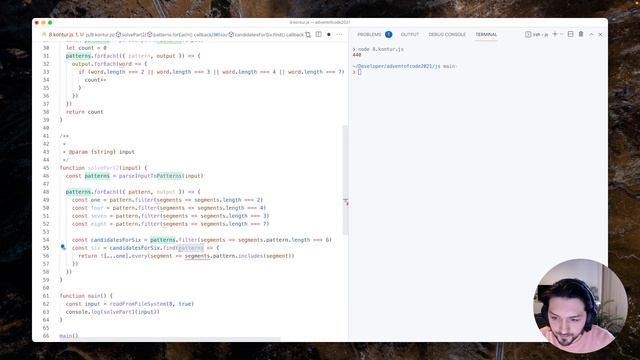Click the lightbulb code action on line 55
640x360 pixels.
[63, 247]
